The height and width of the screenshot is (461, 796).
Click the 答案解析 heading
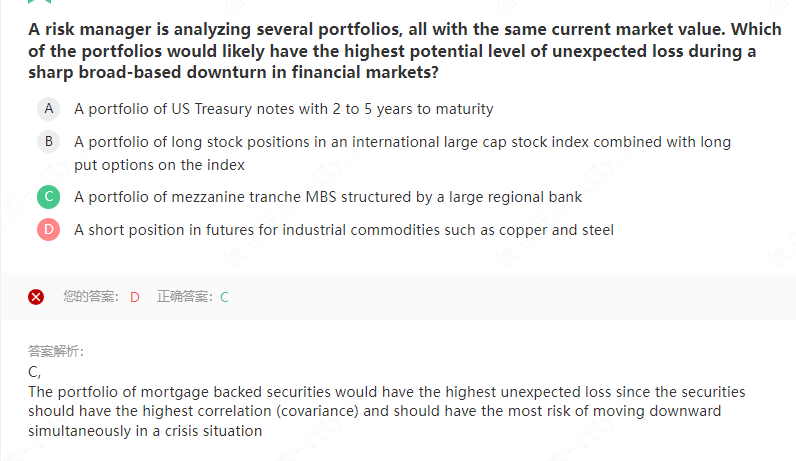(56, 352)
